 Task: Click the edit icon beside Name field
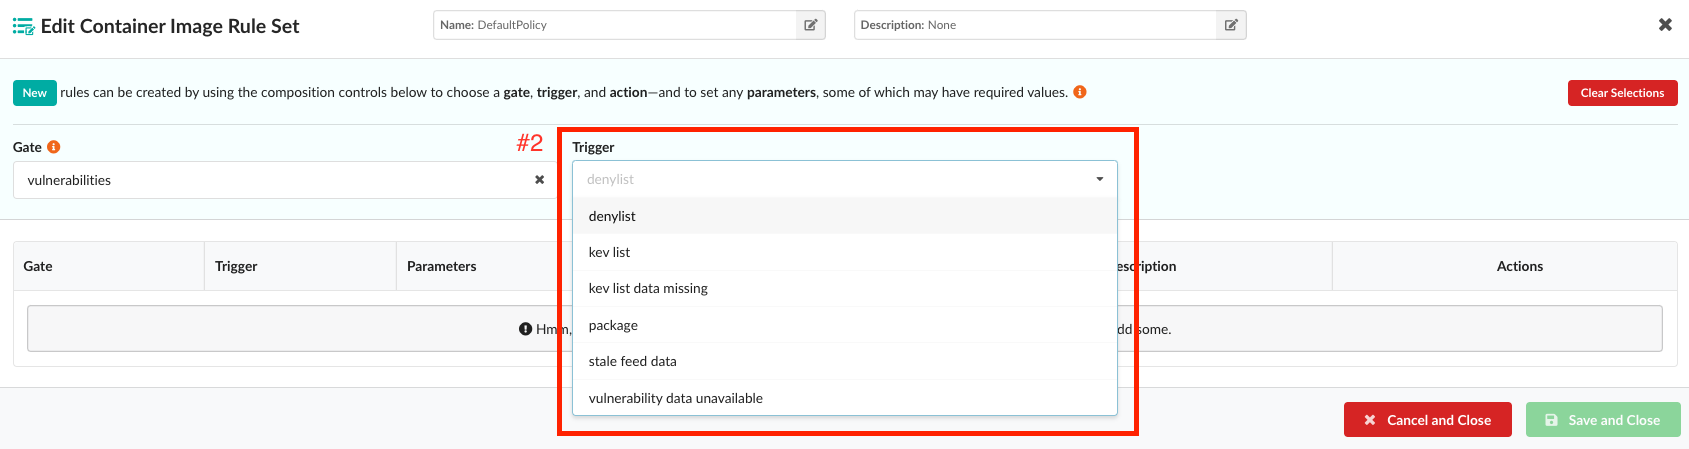click(811, 25)
